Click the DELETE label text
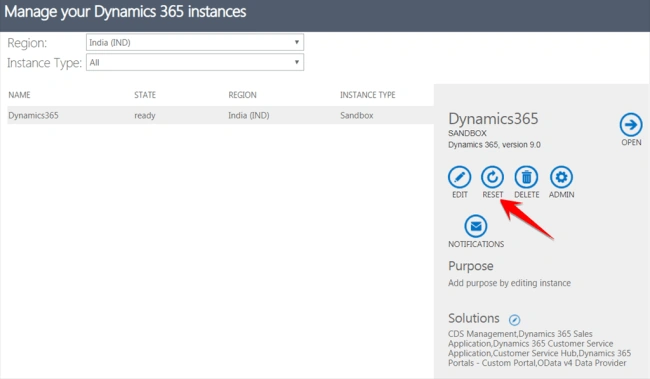Image resolution: width=650 pixels, height=379 pixels. coord(527,194)
